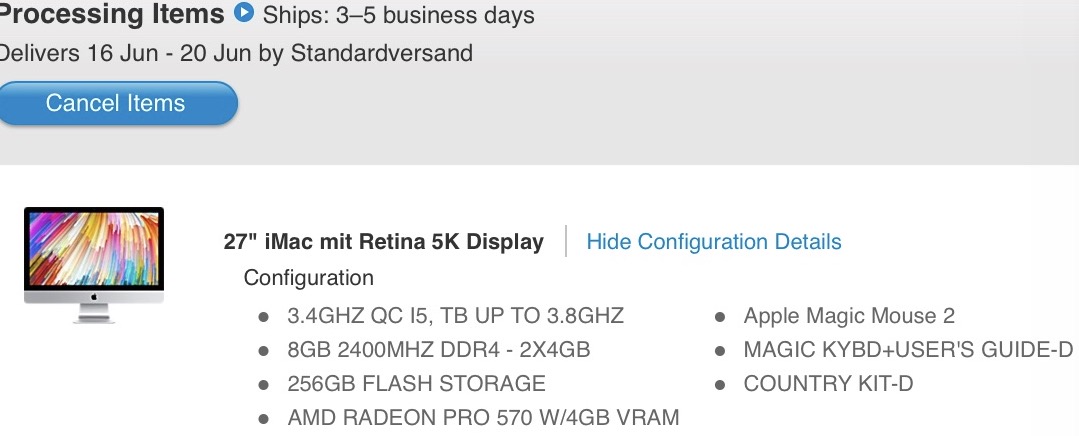This screenshot has height=436, width=1079.
Task: Select the 8GB 2400MHZ DDR4 memory entry
Action: point(439,349)
